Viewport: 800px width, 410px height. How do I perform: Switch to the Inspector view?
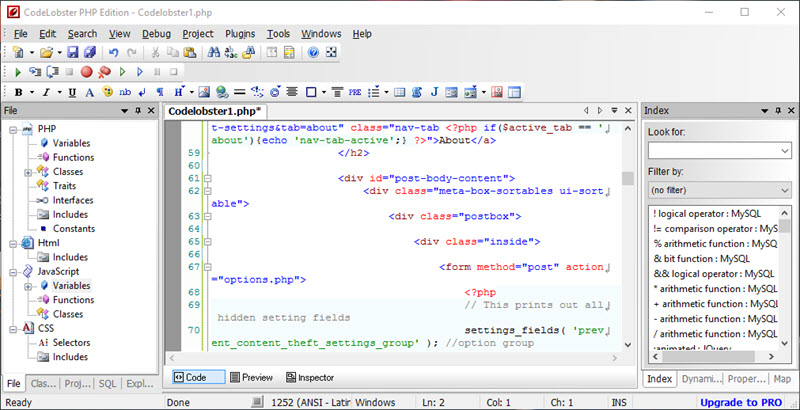click(x=310, y=377)
